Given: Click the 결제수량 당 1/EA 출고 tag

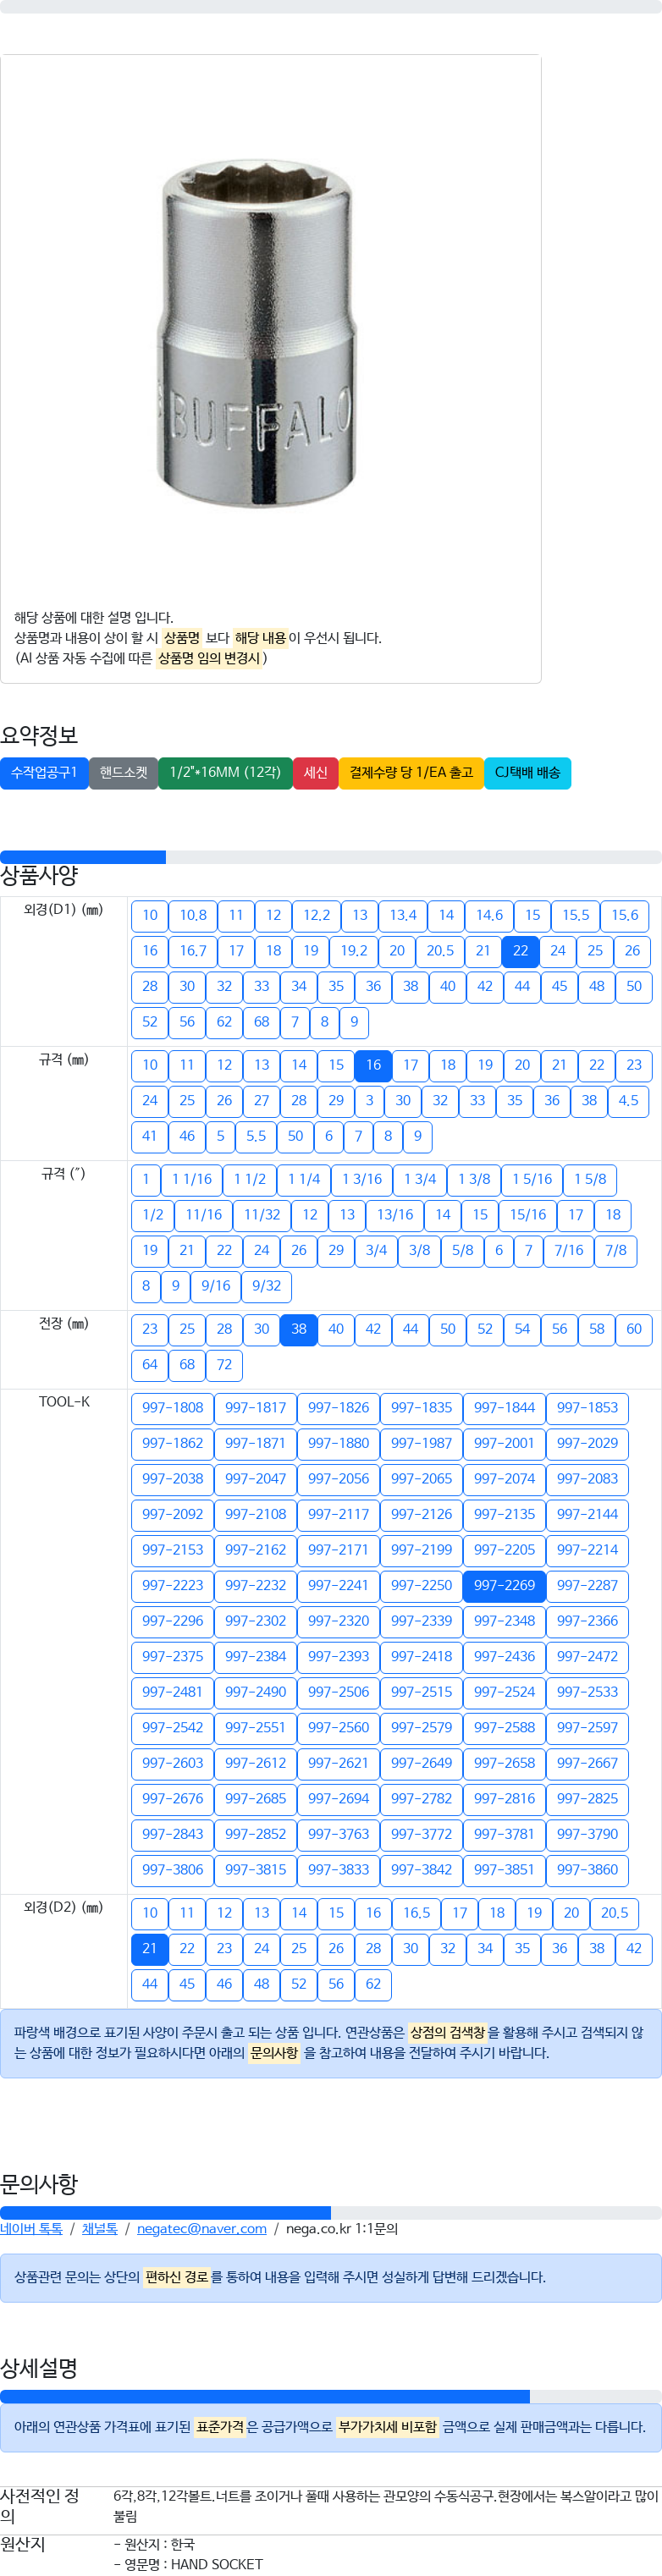Looking at the screenshot, I should (411, 773).
